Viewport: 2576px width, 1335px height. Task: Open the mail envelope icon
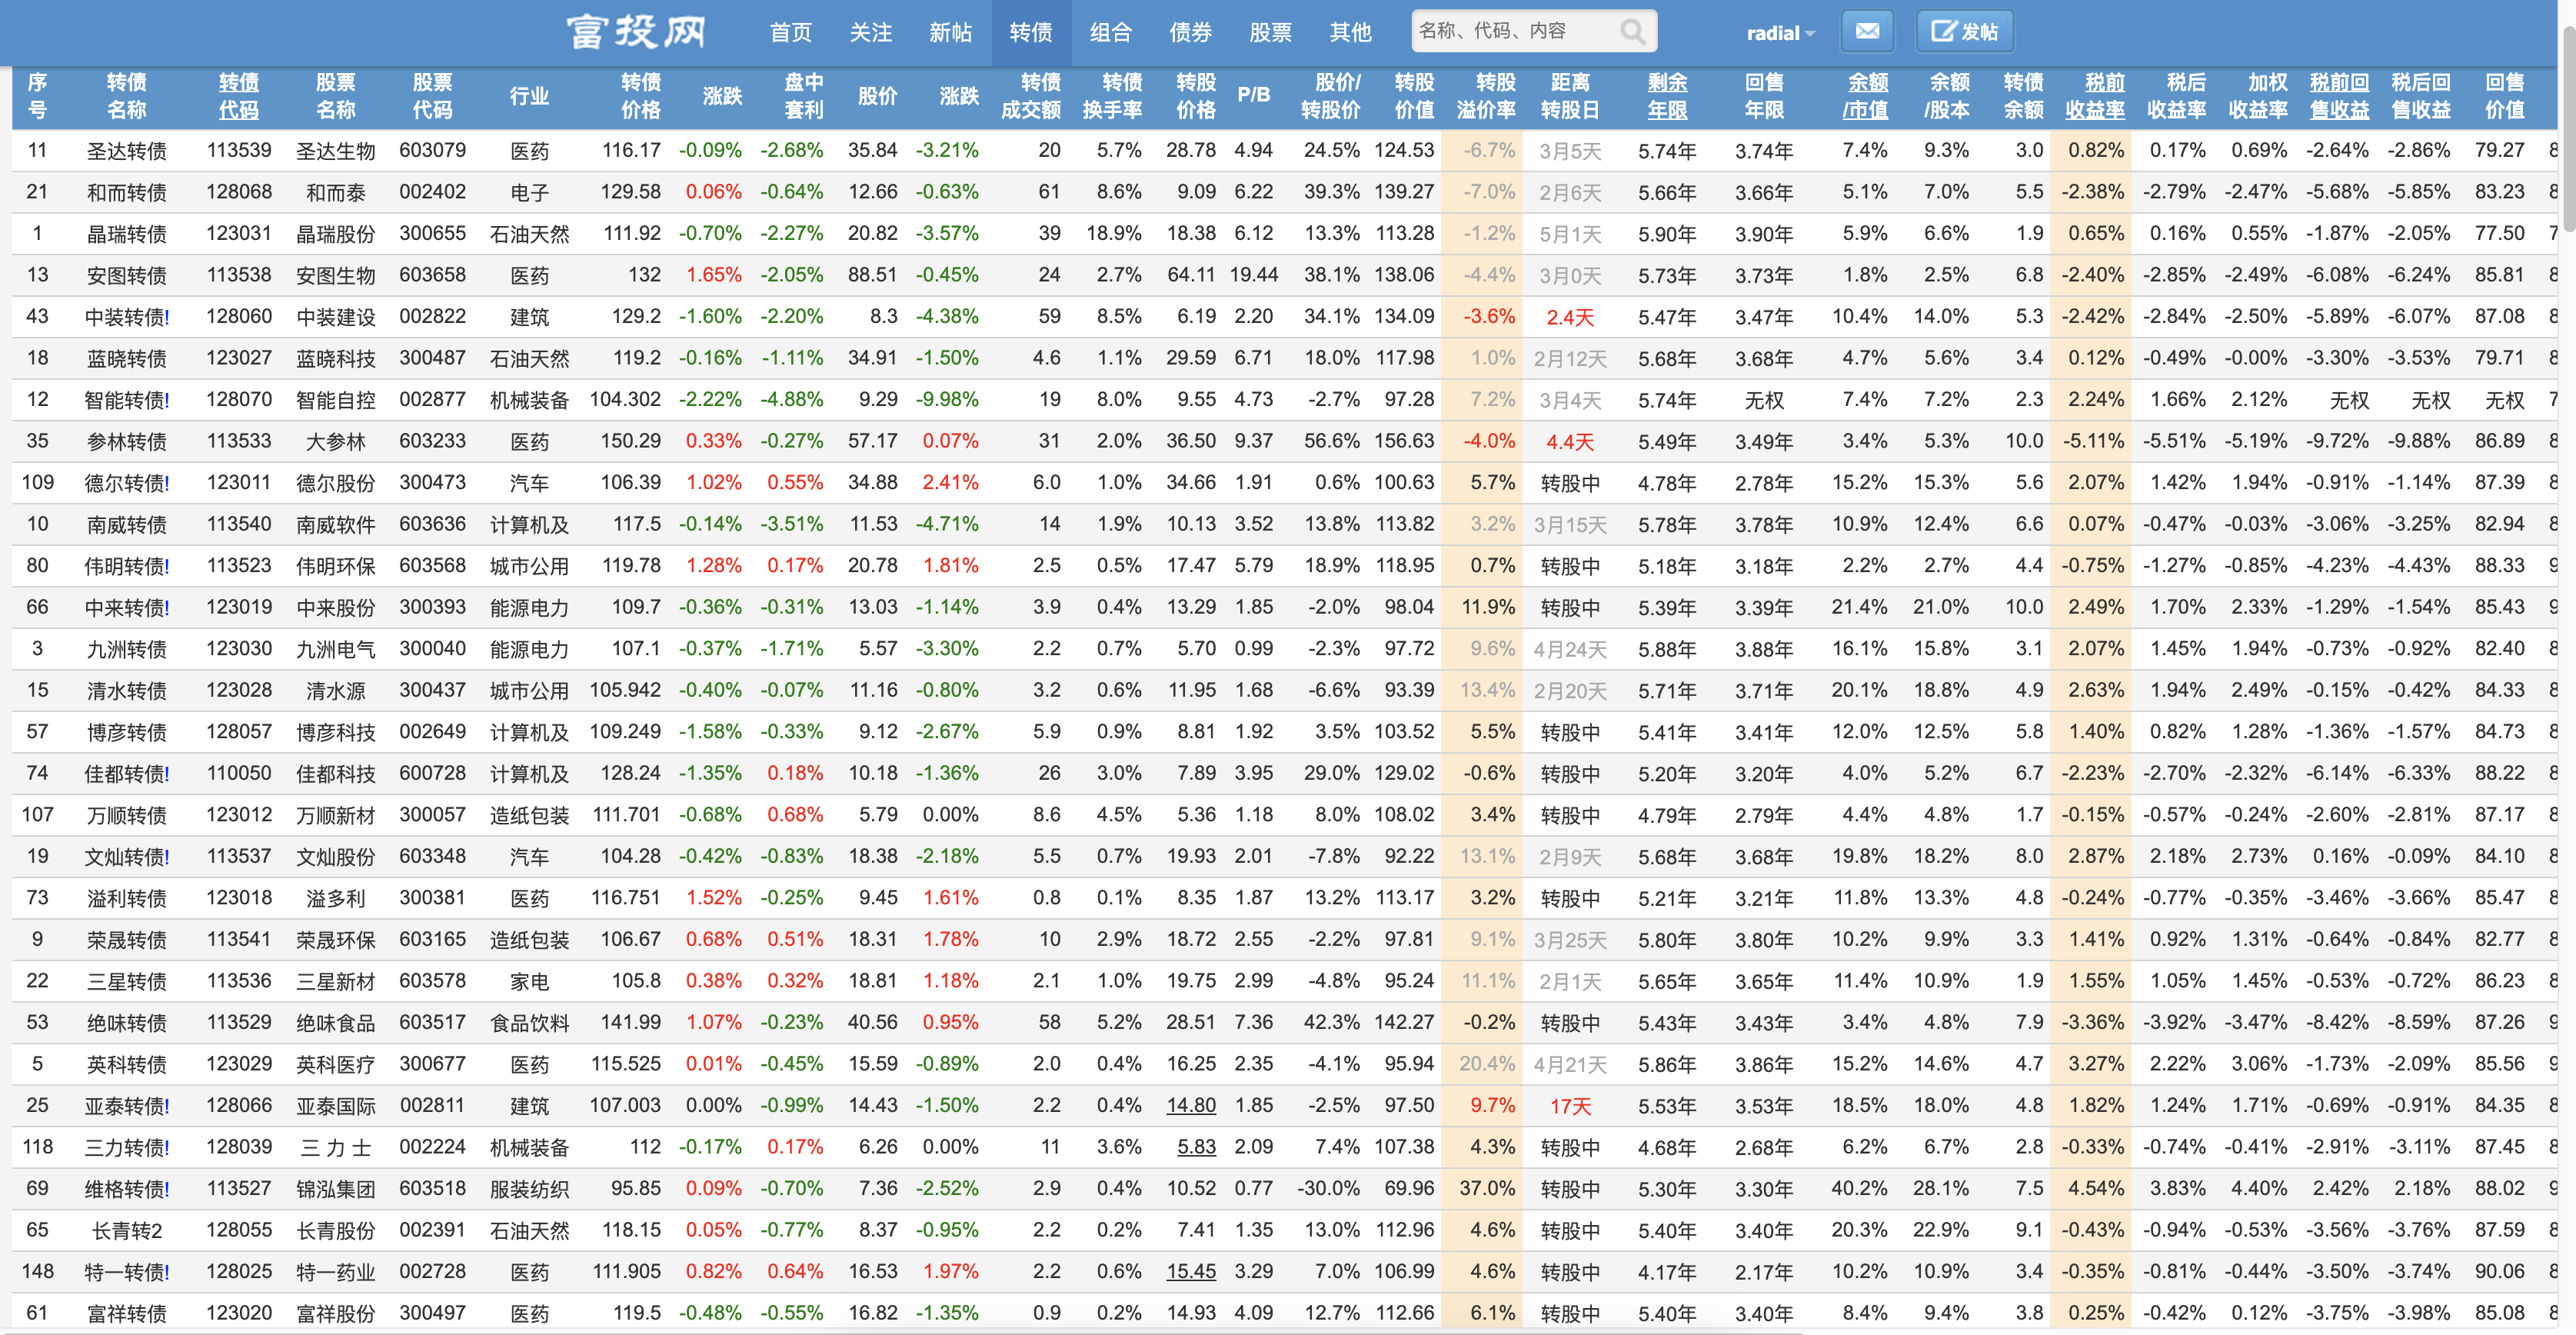(x=1866, y=32)
